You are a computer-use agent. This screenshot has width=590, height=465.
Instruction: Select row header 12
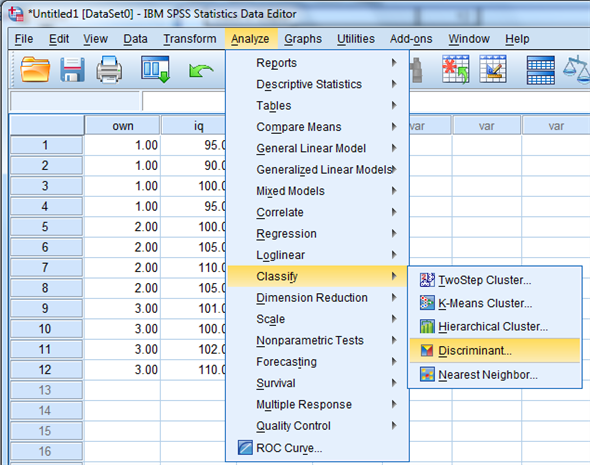pos(46,369)
